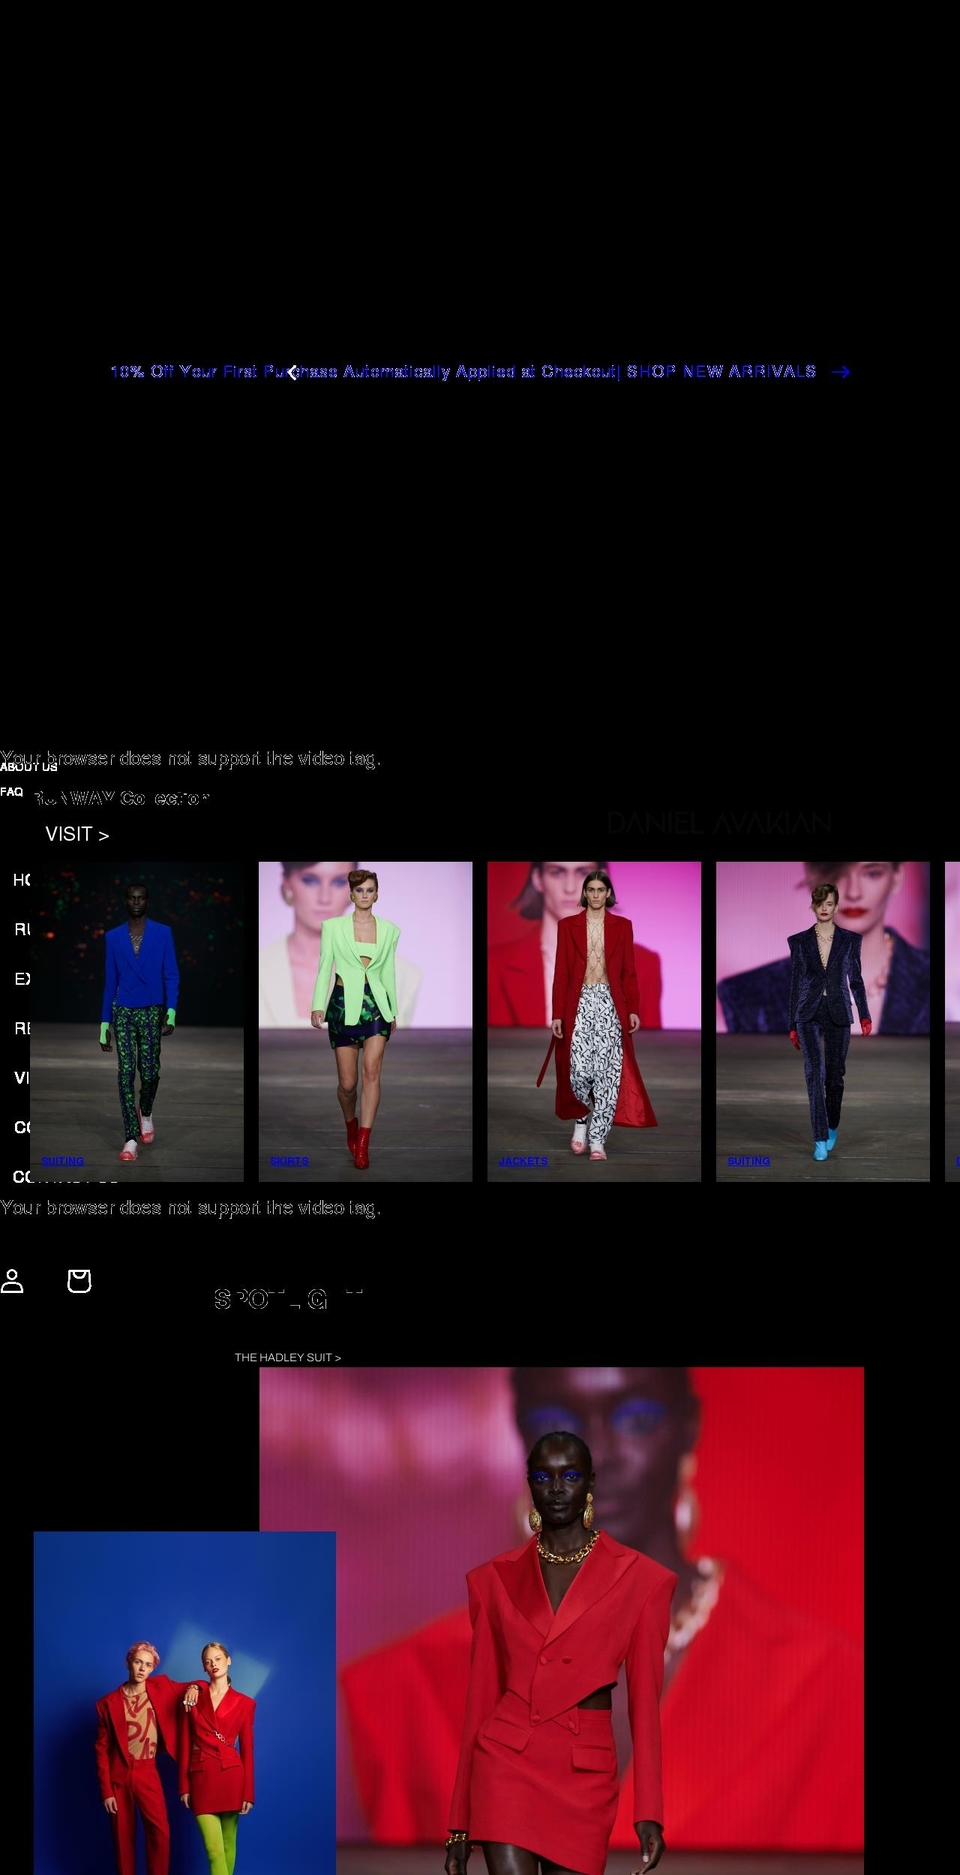960x1875 pixels.
Task: Open the ABOUT US link
Action: [29, 767]
